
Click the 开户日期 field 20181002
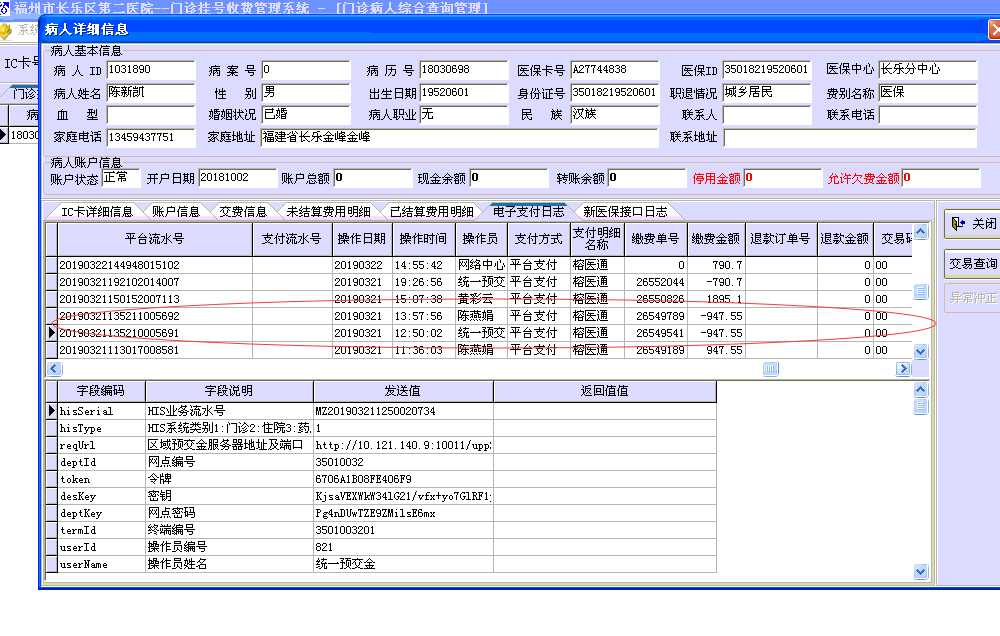(237, 178)
